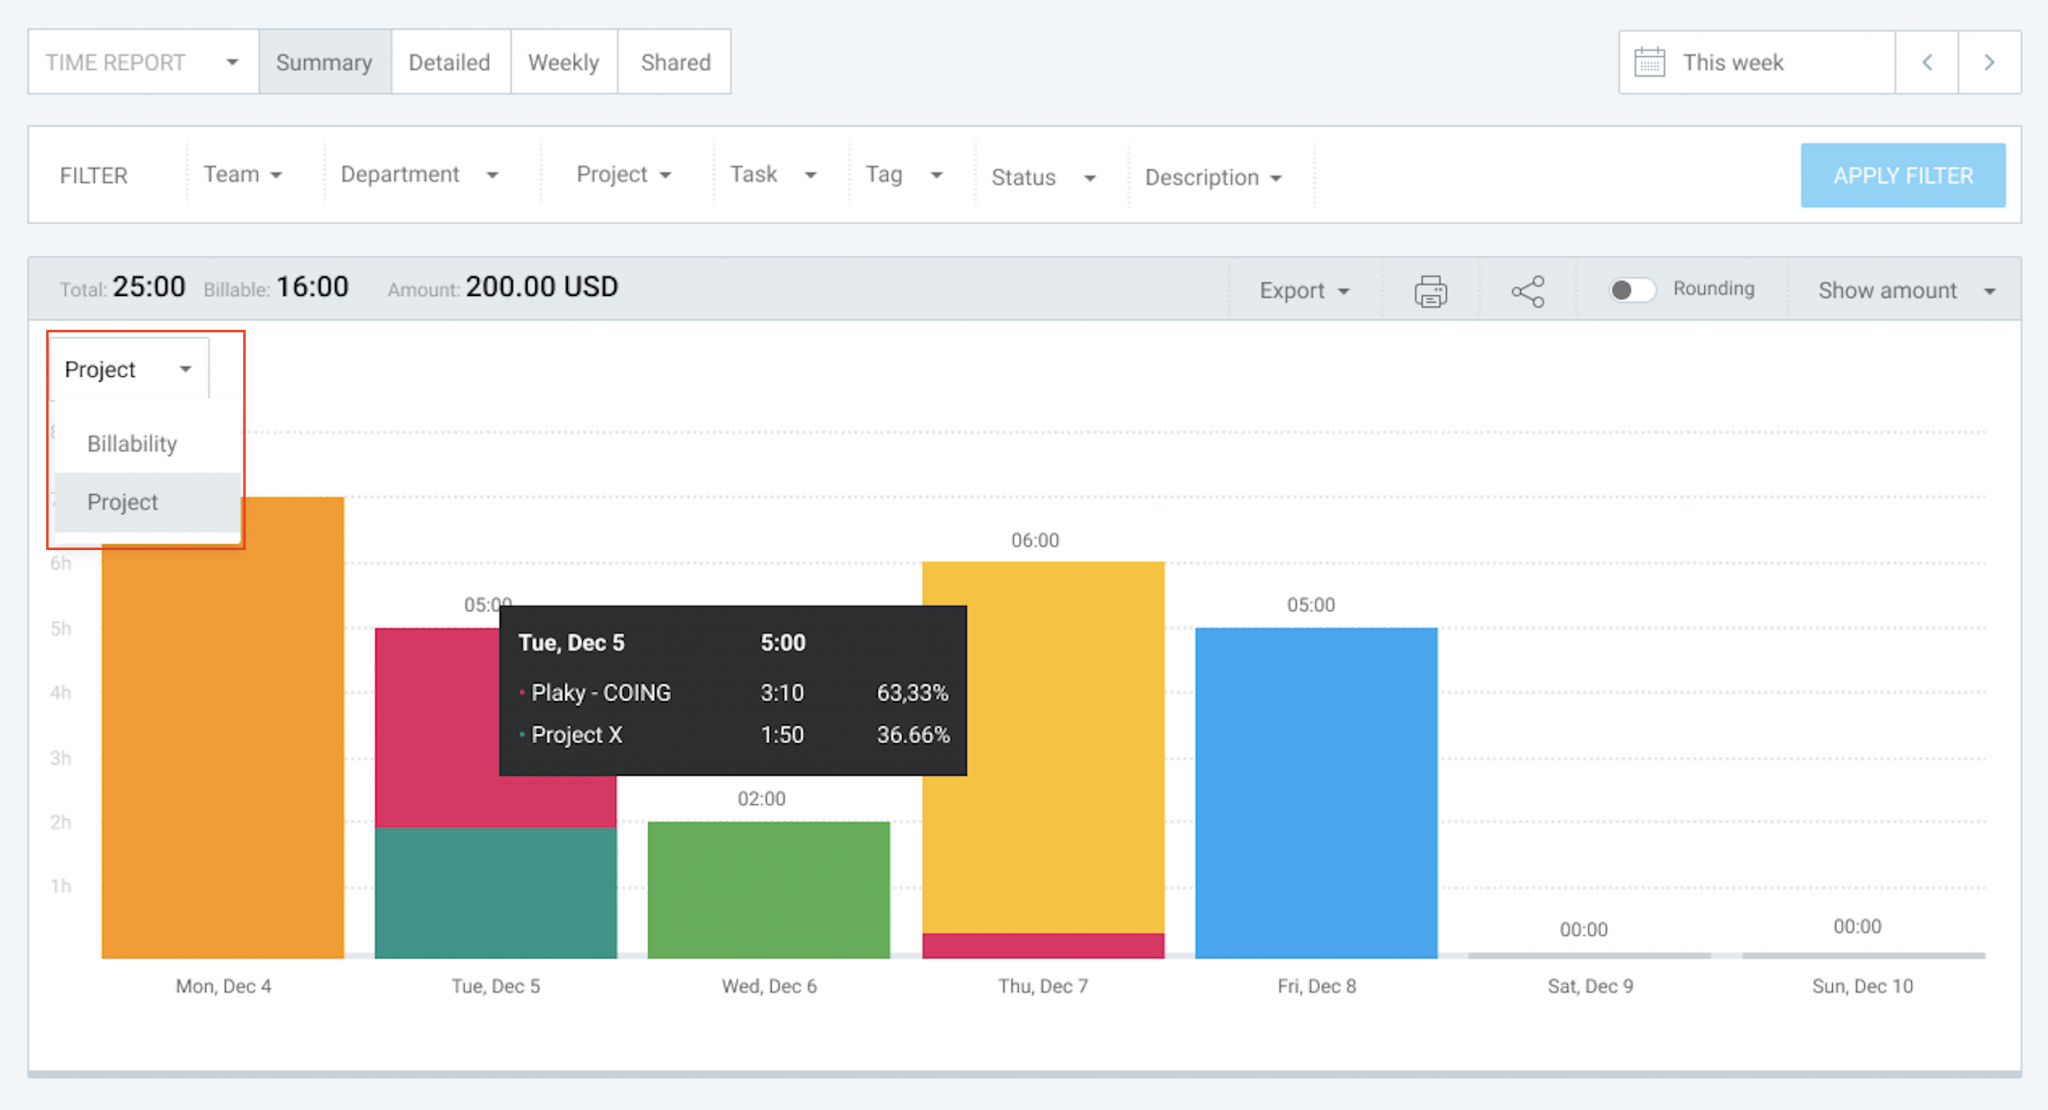The width and height of the screenshot is (2048, 1110).
Task: Click the calendar icon beside This week
Action: (x=1649, y=62)
